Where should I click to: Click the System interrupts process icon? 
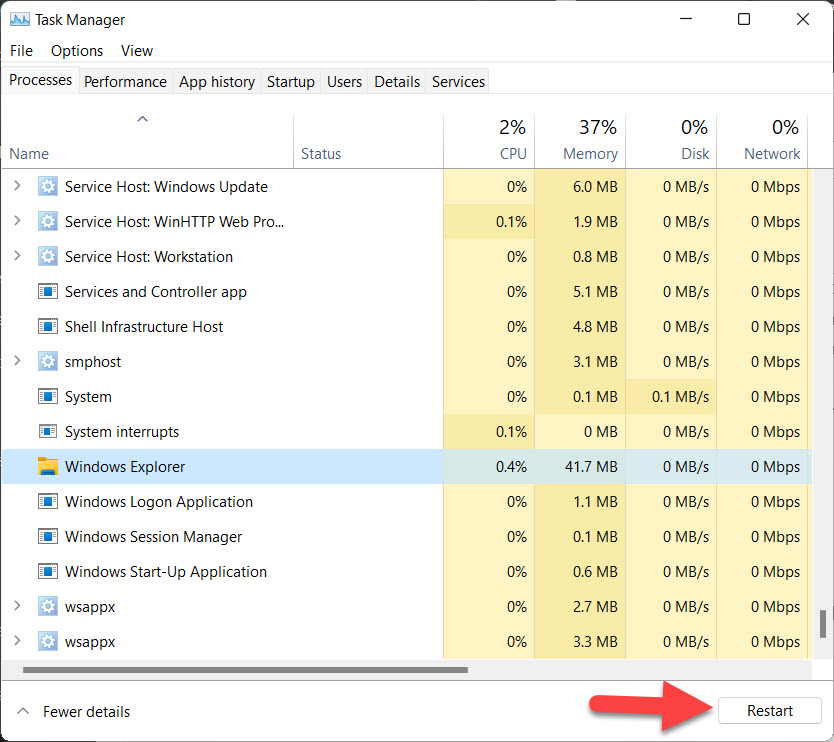point(48,432)
